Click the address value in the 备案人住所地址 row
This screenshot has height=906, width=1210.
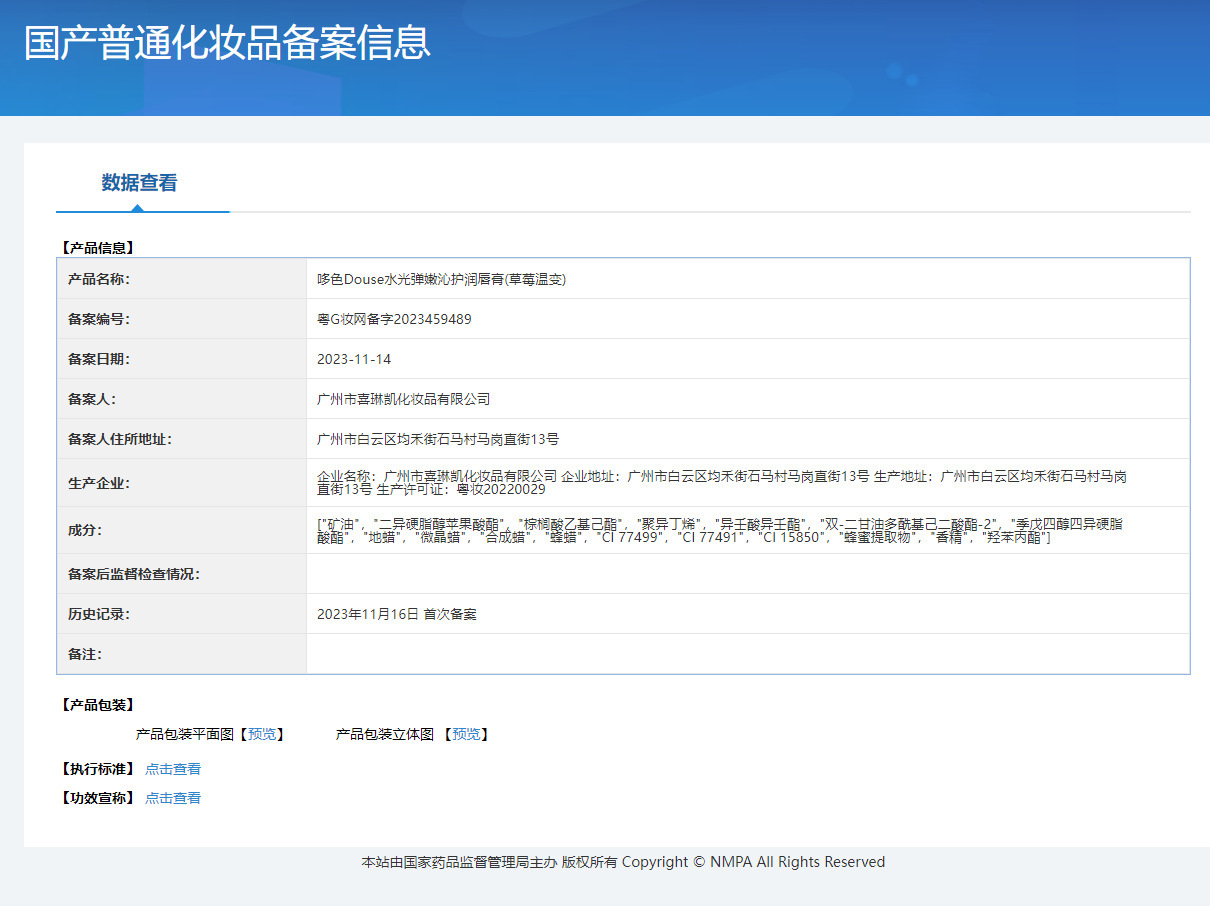pos(437,439)
